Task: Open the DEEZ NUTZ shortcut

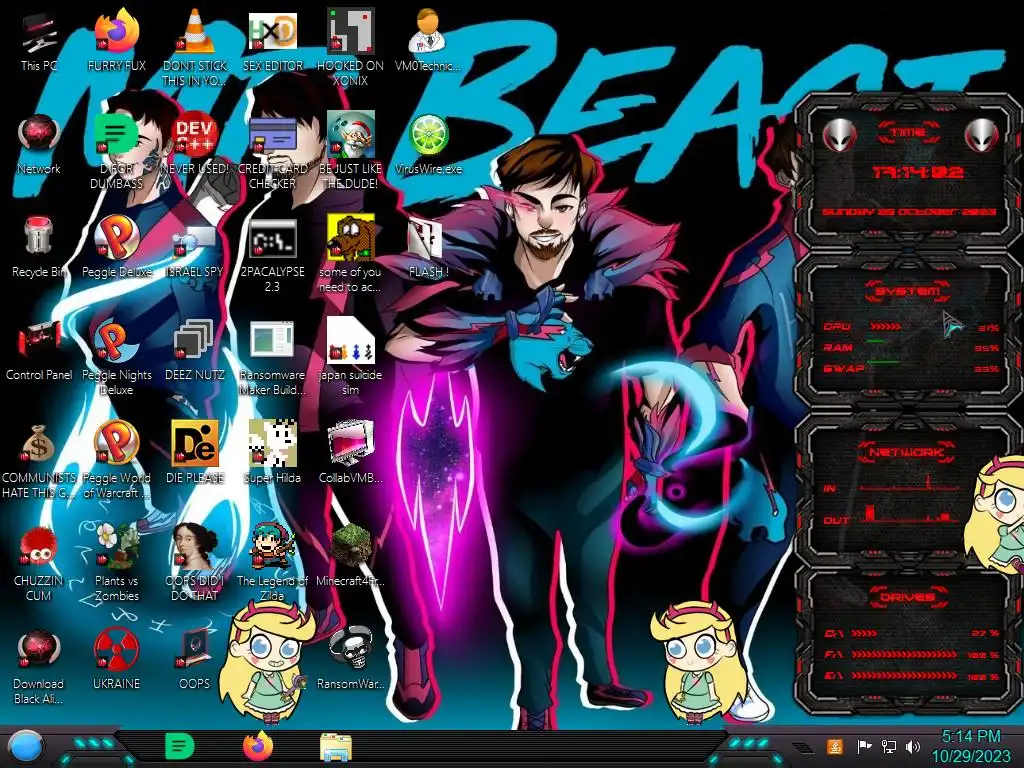Action: pyautogui.click(x=195, y=341)
